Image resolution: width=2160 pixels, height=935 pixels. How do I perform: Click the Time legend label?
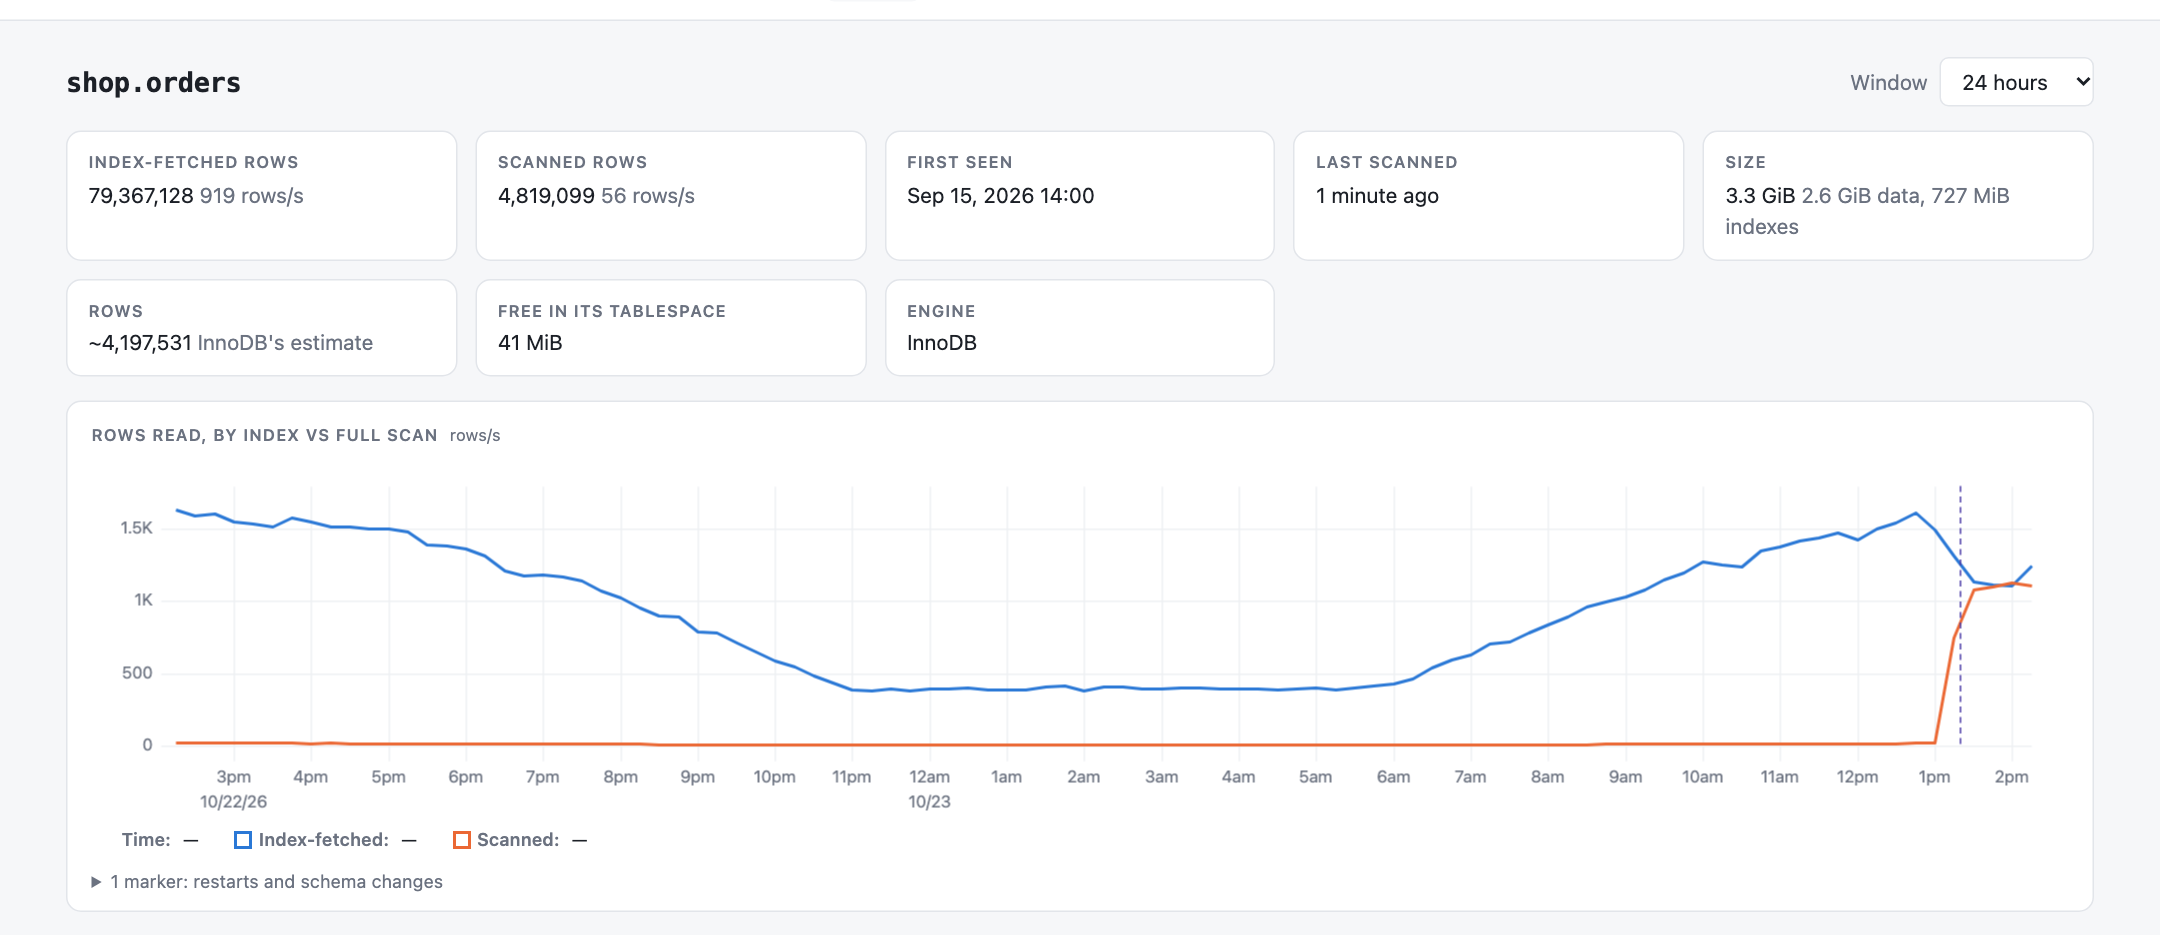click(146, 840)
